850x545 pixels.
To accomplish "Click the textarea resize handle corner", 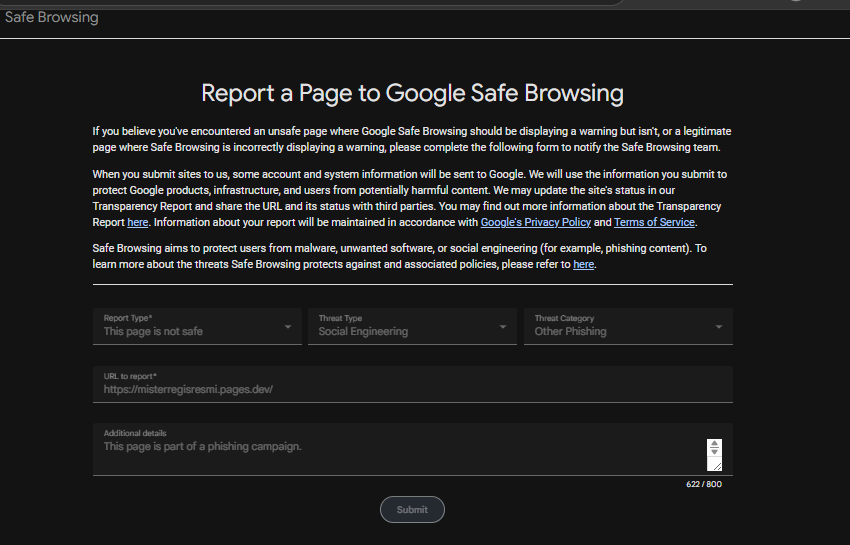I will 717,466.
